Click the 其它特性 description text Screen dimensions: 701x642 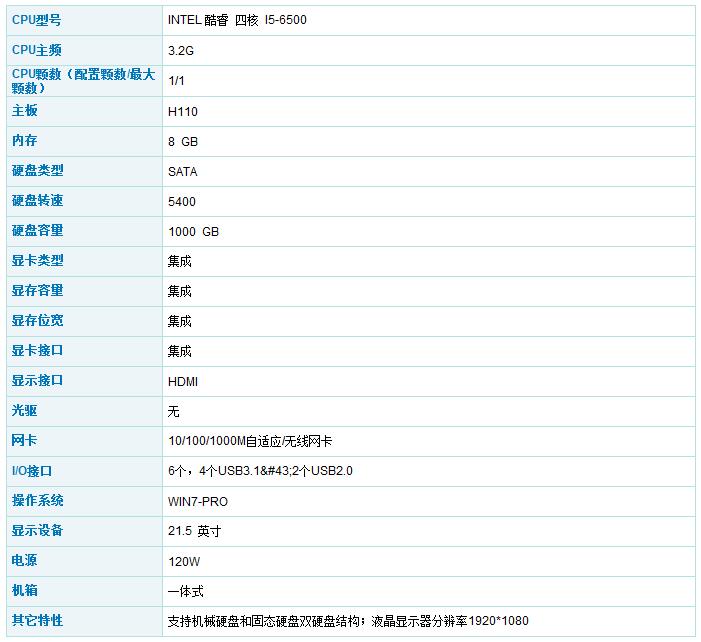(347, 621)
